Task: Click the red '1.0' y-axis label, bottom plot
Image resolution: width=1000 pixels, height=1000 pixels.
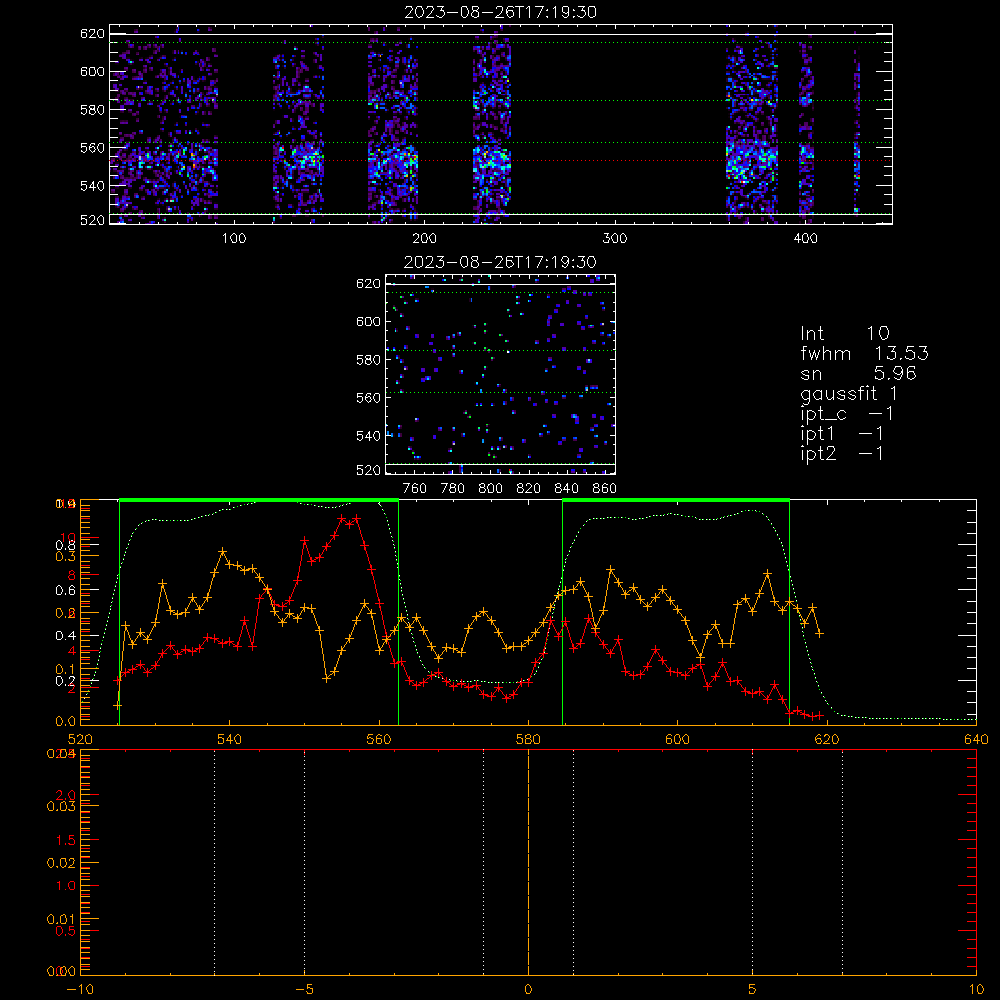Action: click(66, 885)
